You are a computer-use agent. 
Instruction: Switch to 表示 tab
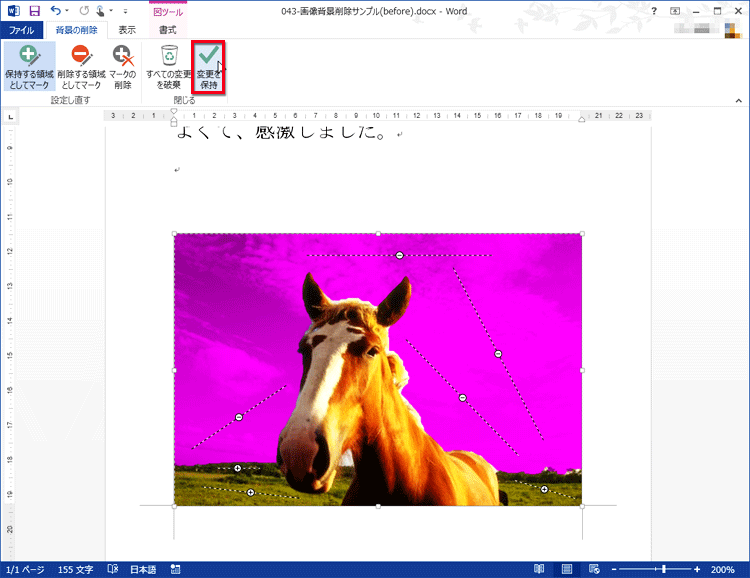tap(127, 30)
